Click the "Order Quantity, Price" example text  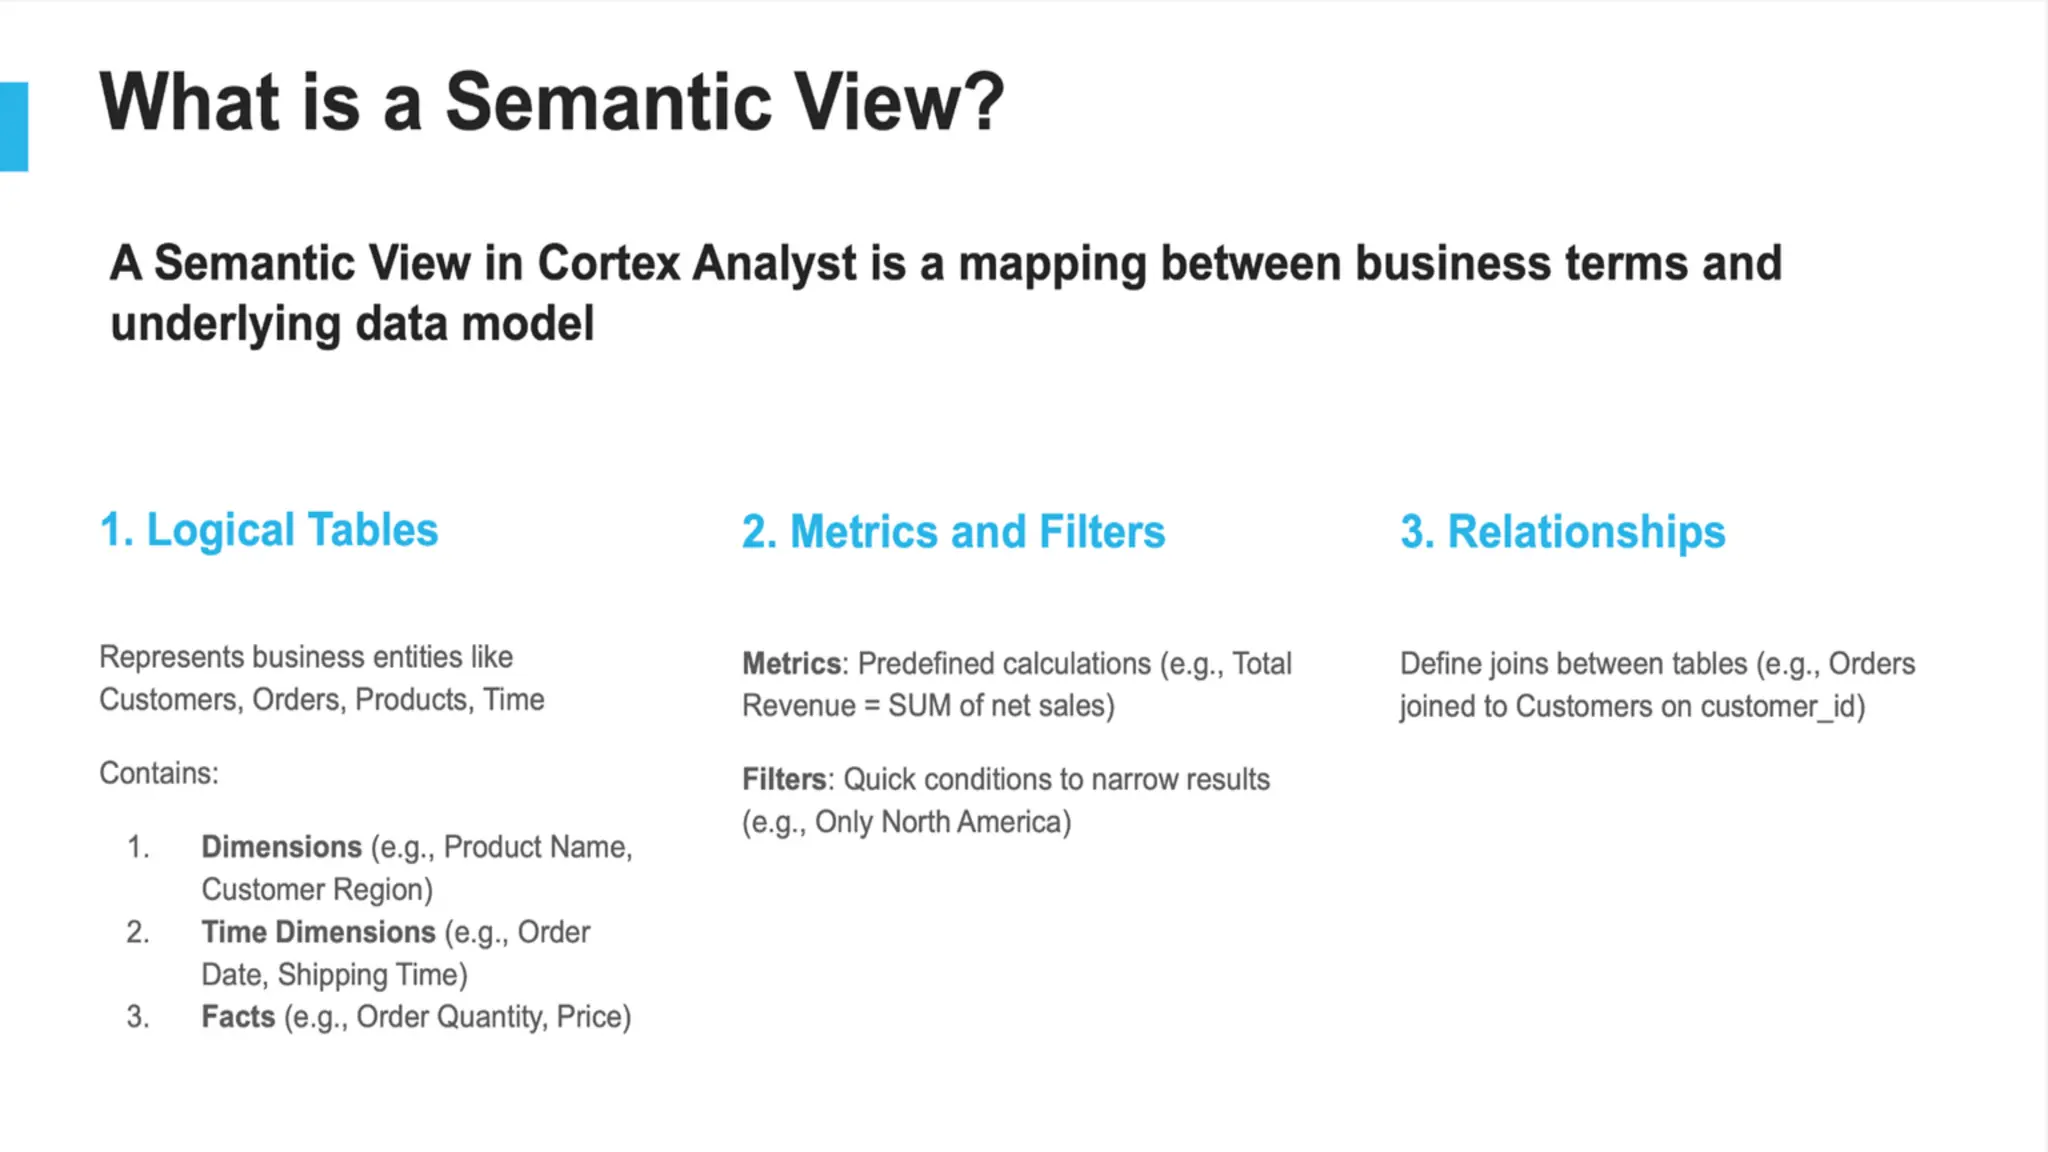[492, 1017]
